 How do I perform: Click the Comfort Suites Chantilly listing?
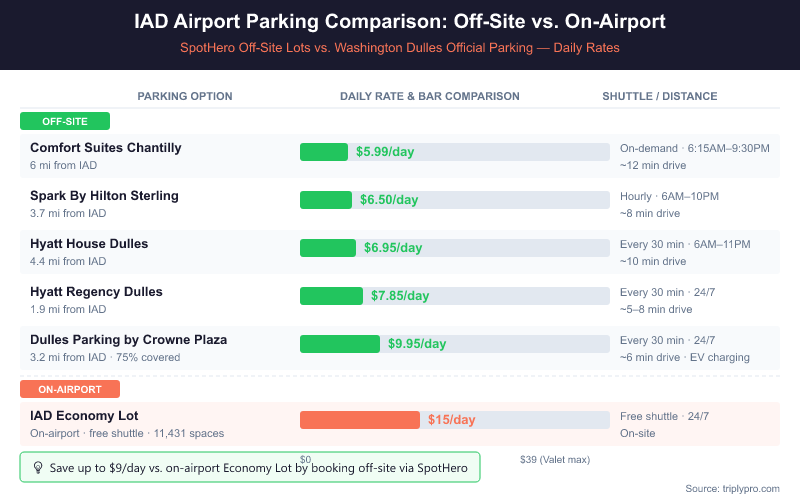pos(105,148)
